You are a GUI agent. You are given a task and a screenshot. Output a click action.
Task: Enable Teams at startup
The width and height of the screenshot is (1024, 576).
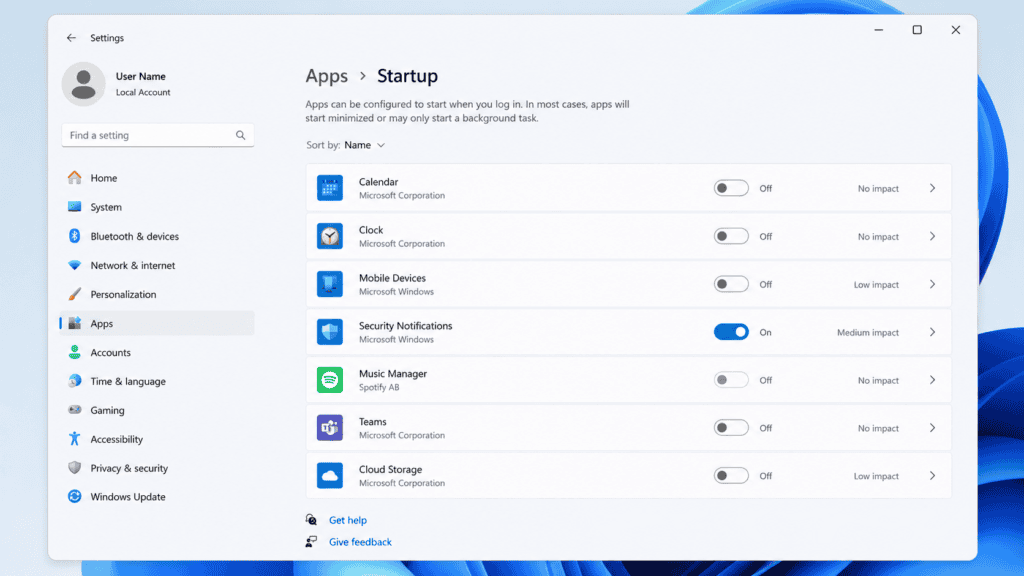pyautogui.click(x=731, y=428)
